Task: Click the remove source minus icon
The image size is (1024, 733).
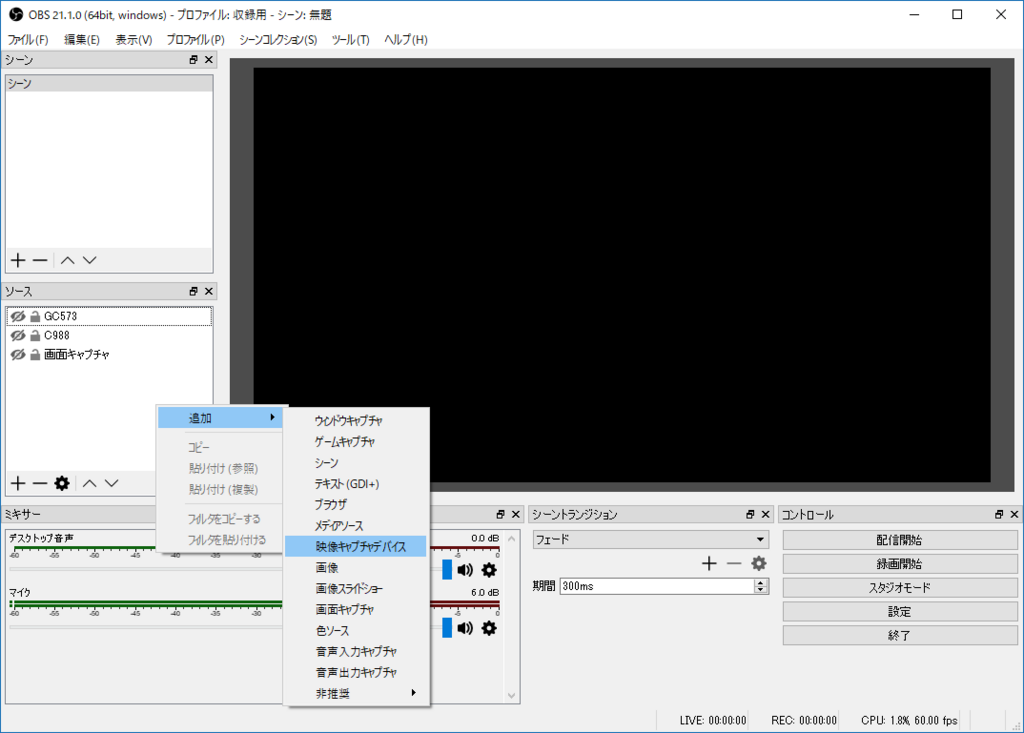Action: (38, 483)
